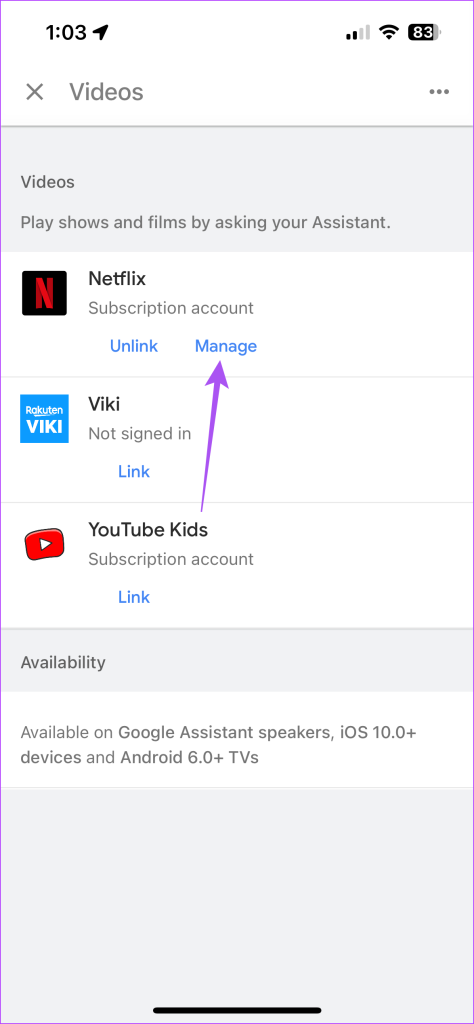Unlink the Netflix account

click(x=134, y=346)
